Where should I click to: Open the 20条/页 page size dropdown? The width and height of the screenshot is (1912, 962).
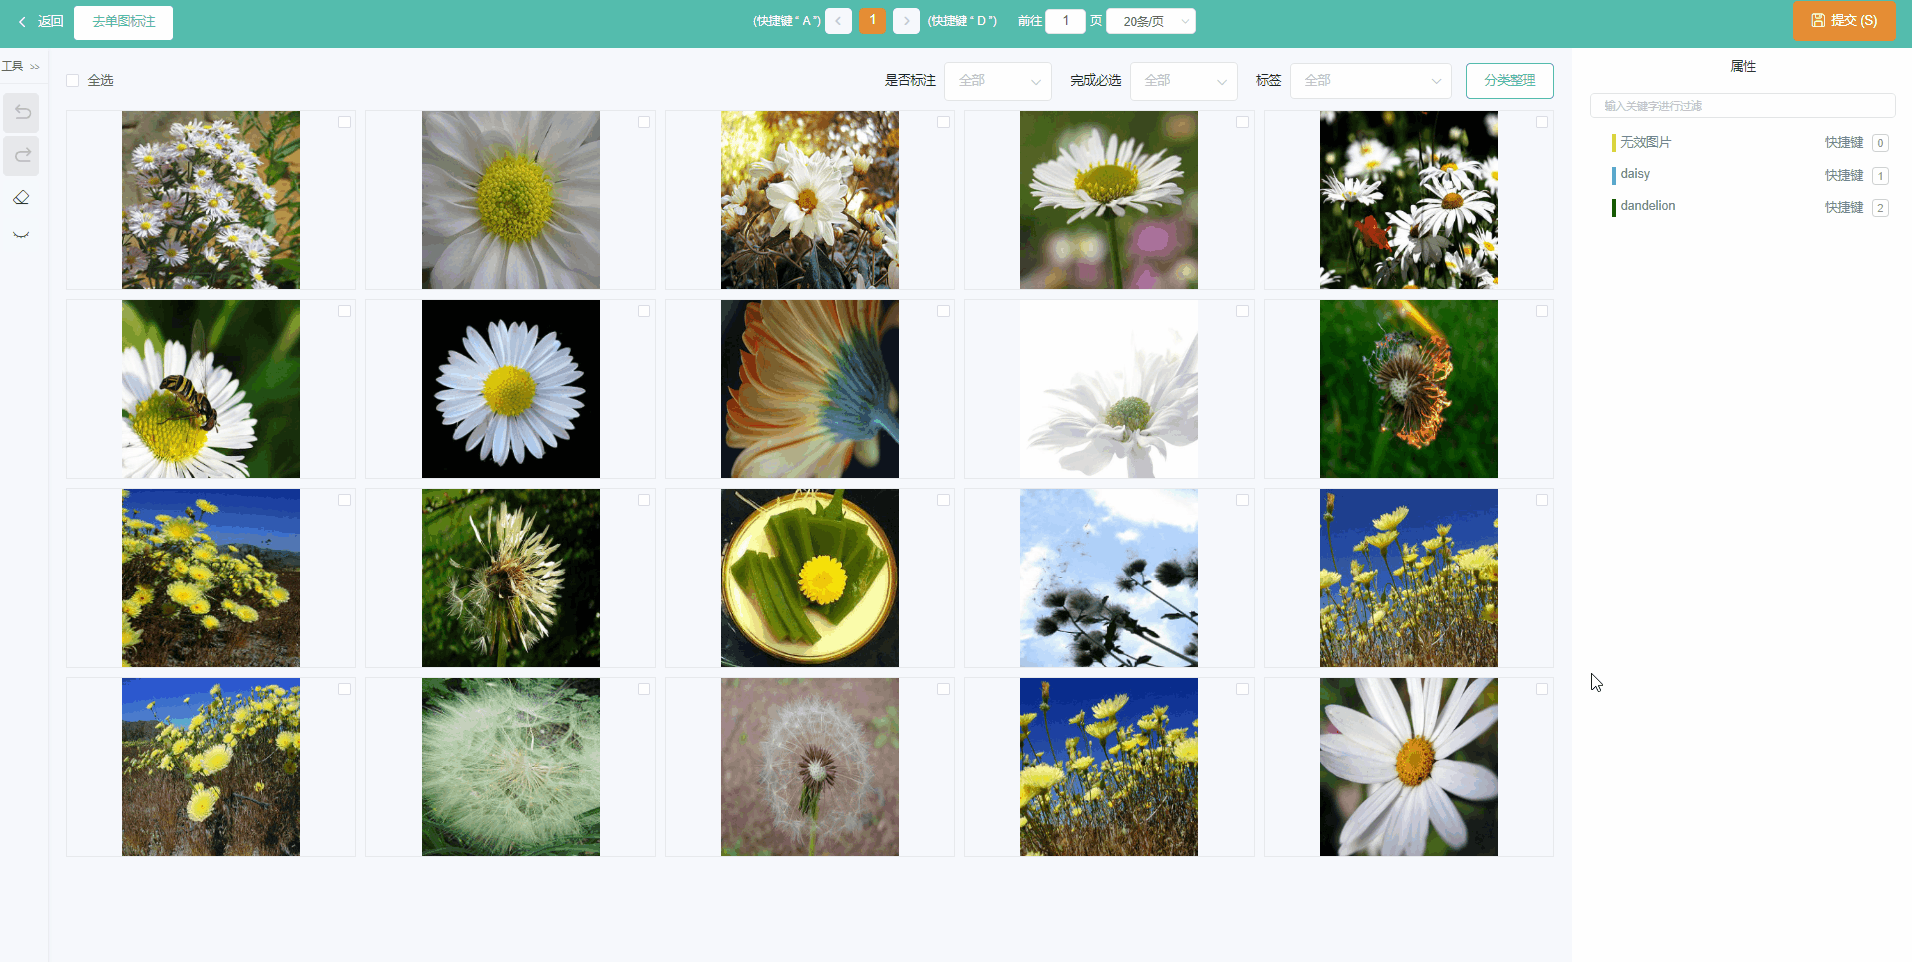[x=1151, y=21]
